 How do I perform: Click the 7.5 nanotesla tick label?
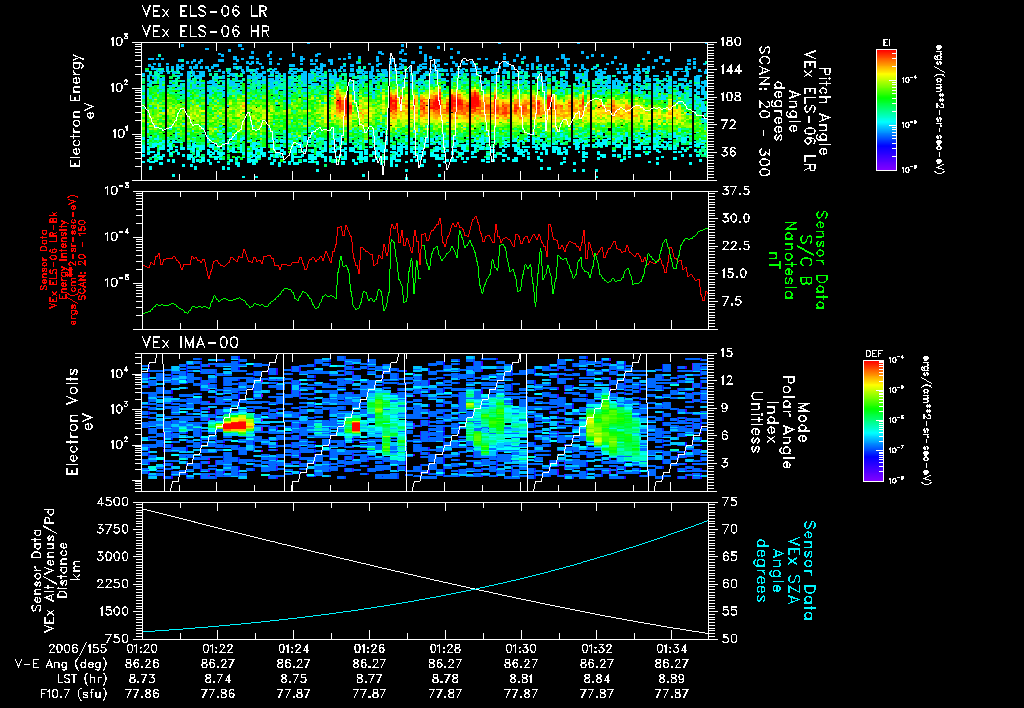click(x=730, y=301)
